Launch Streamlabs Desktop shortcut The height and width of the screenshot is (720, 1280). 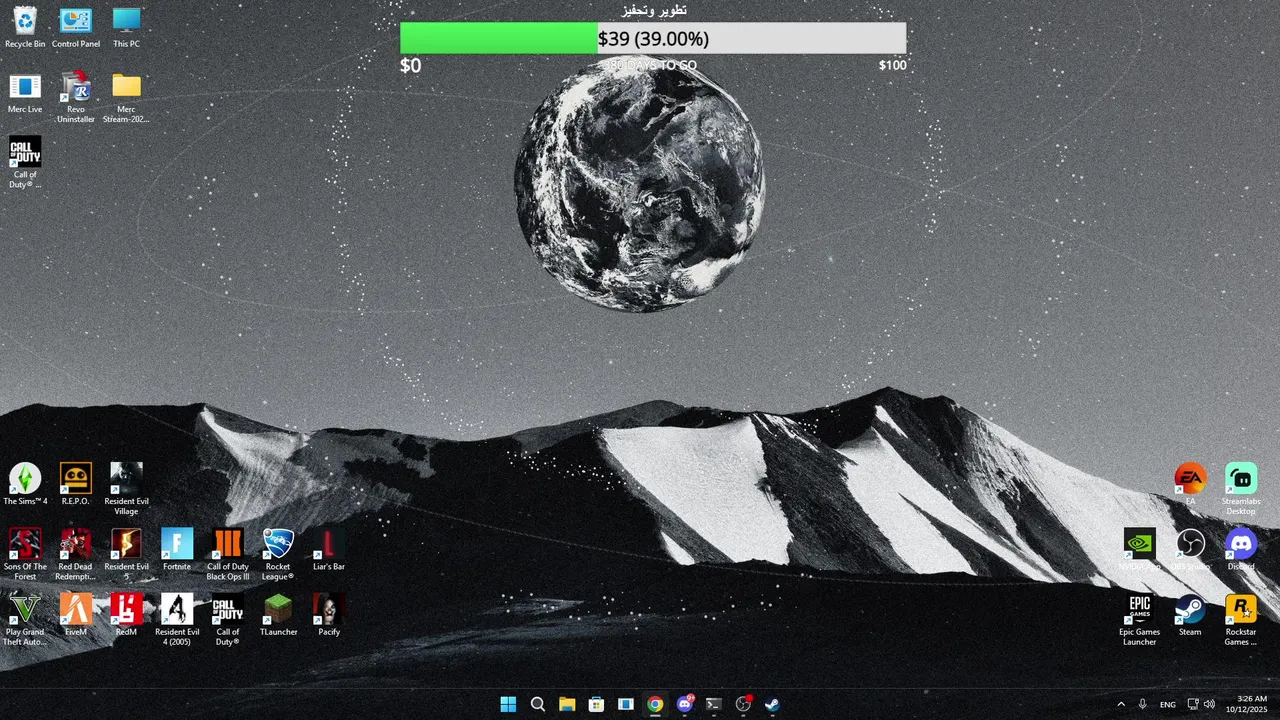1241,489
